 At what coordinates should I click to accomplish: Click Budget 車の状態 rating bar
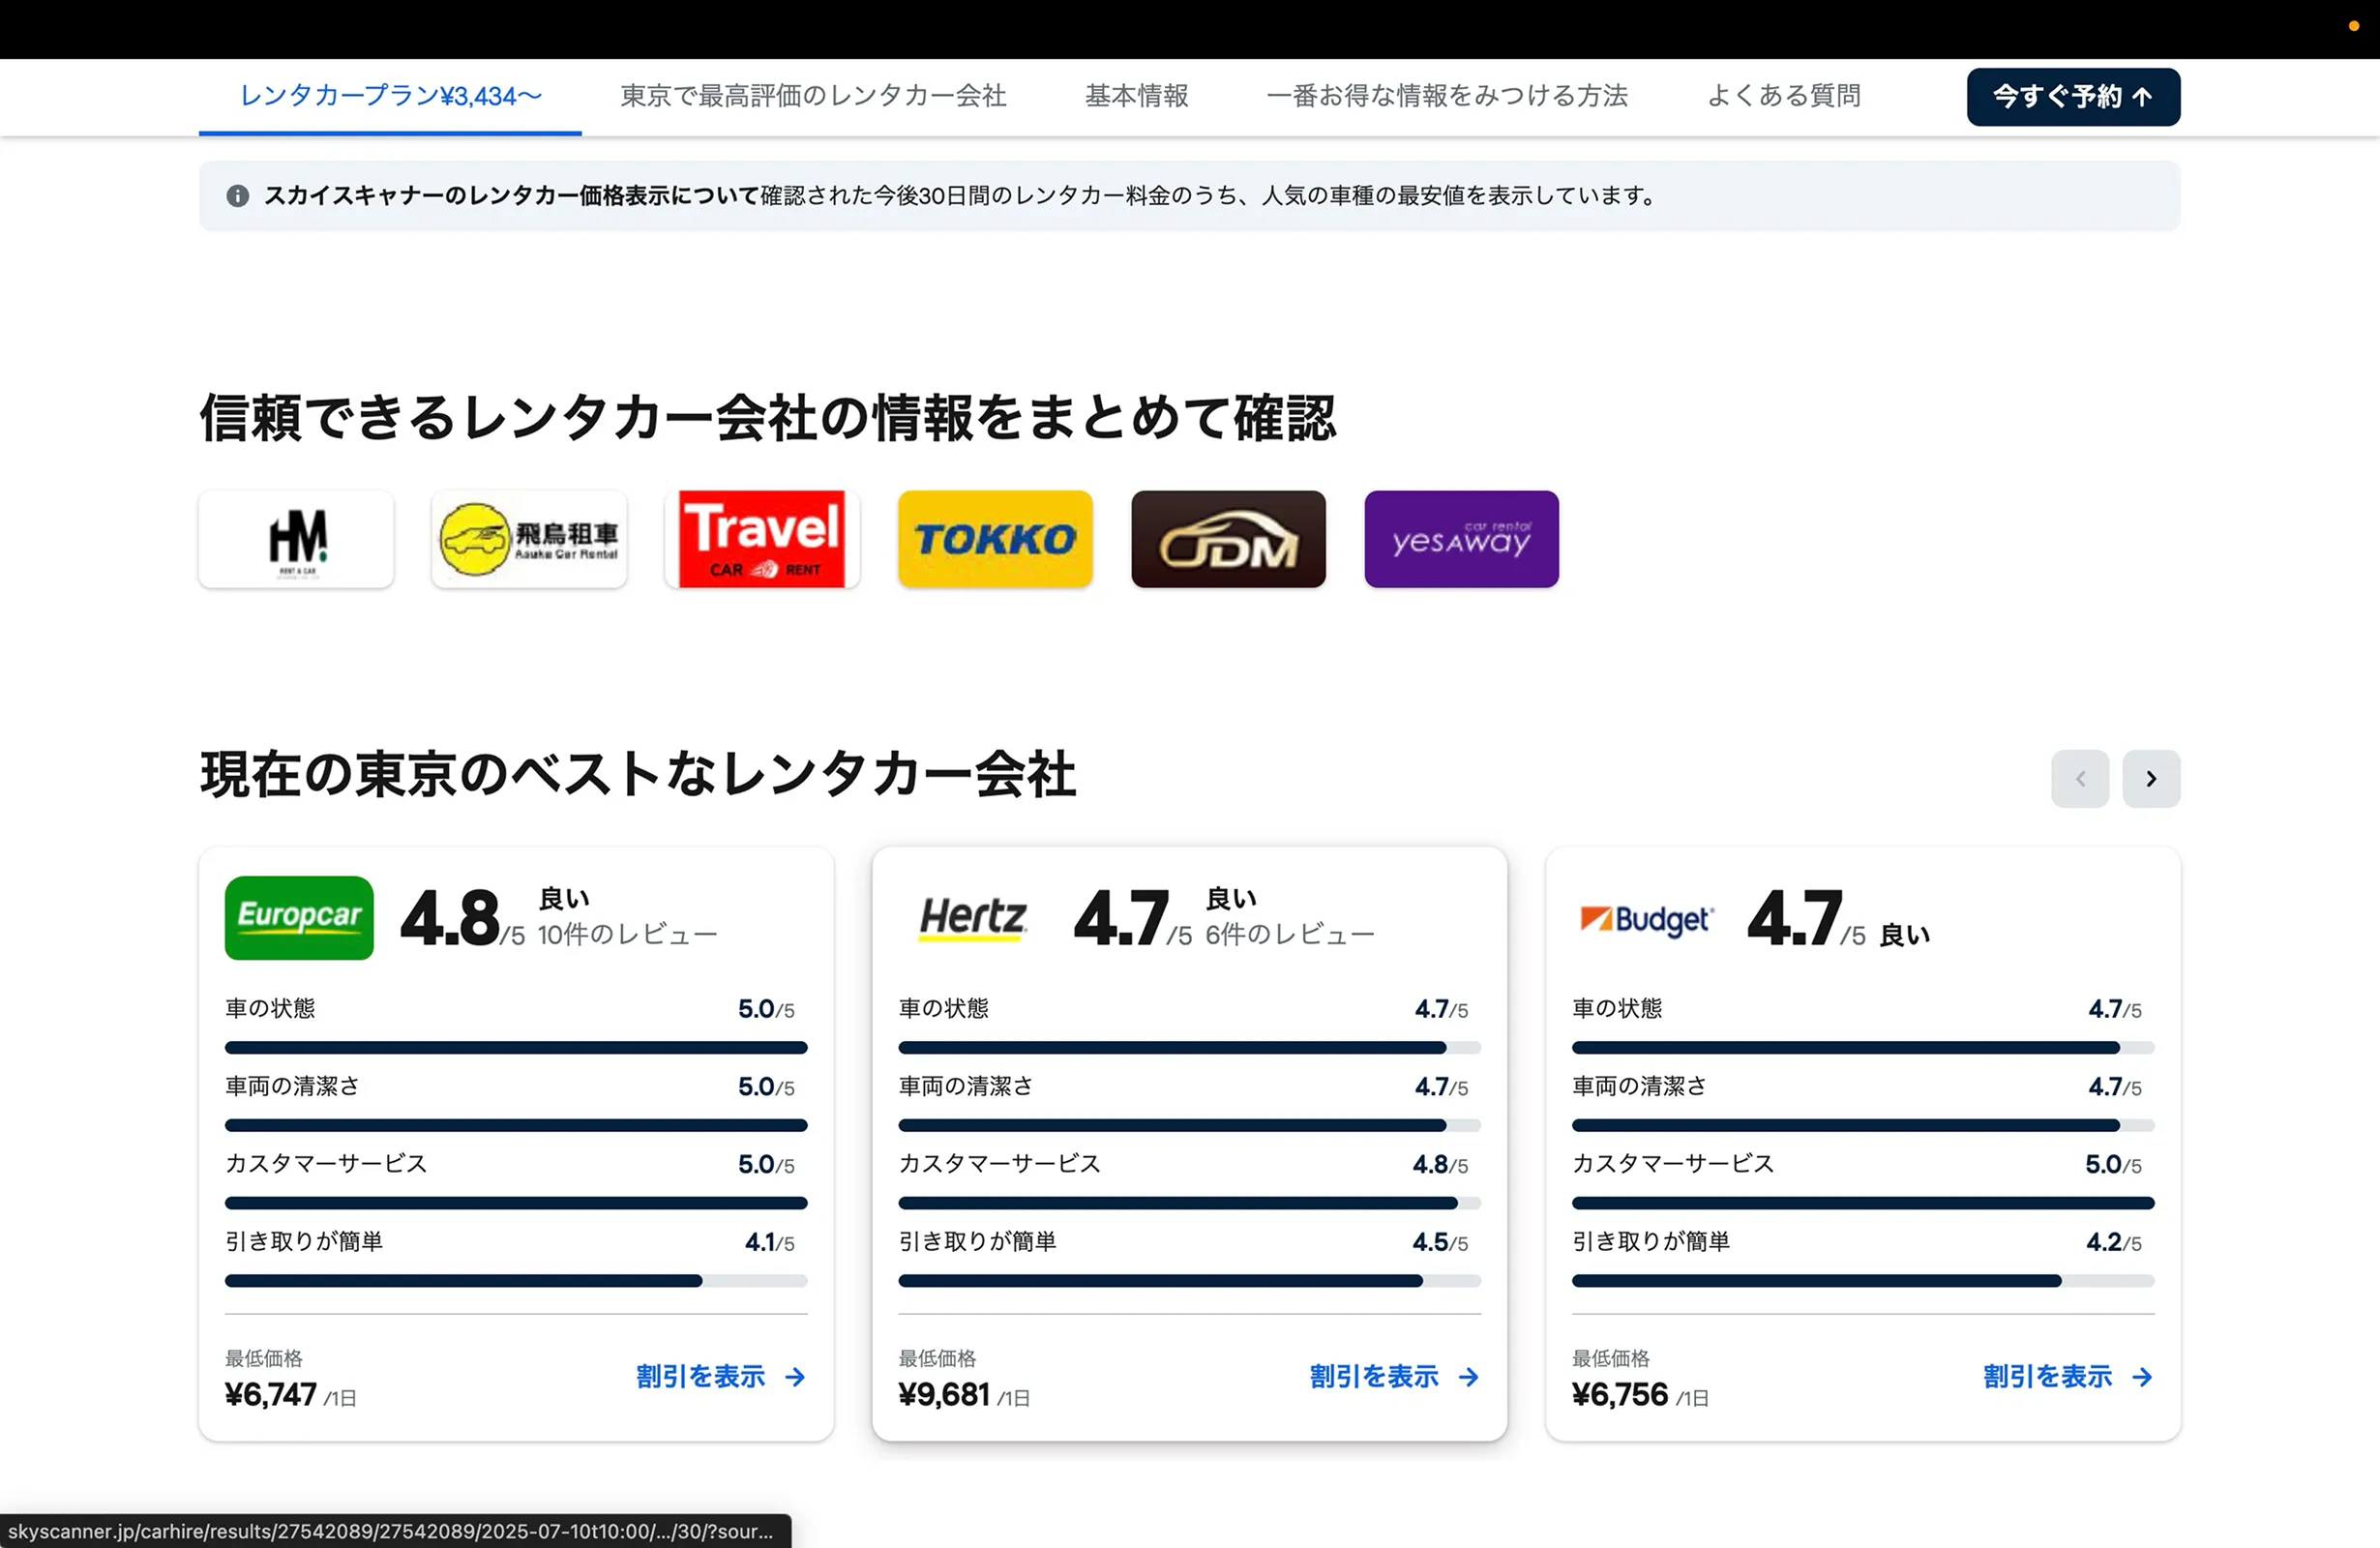[x=1863, y=1048]
